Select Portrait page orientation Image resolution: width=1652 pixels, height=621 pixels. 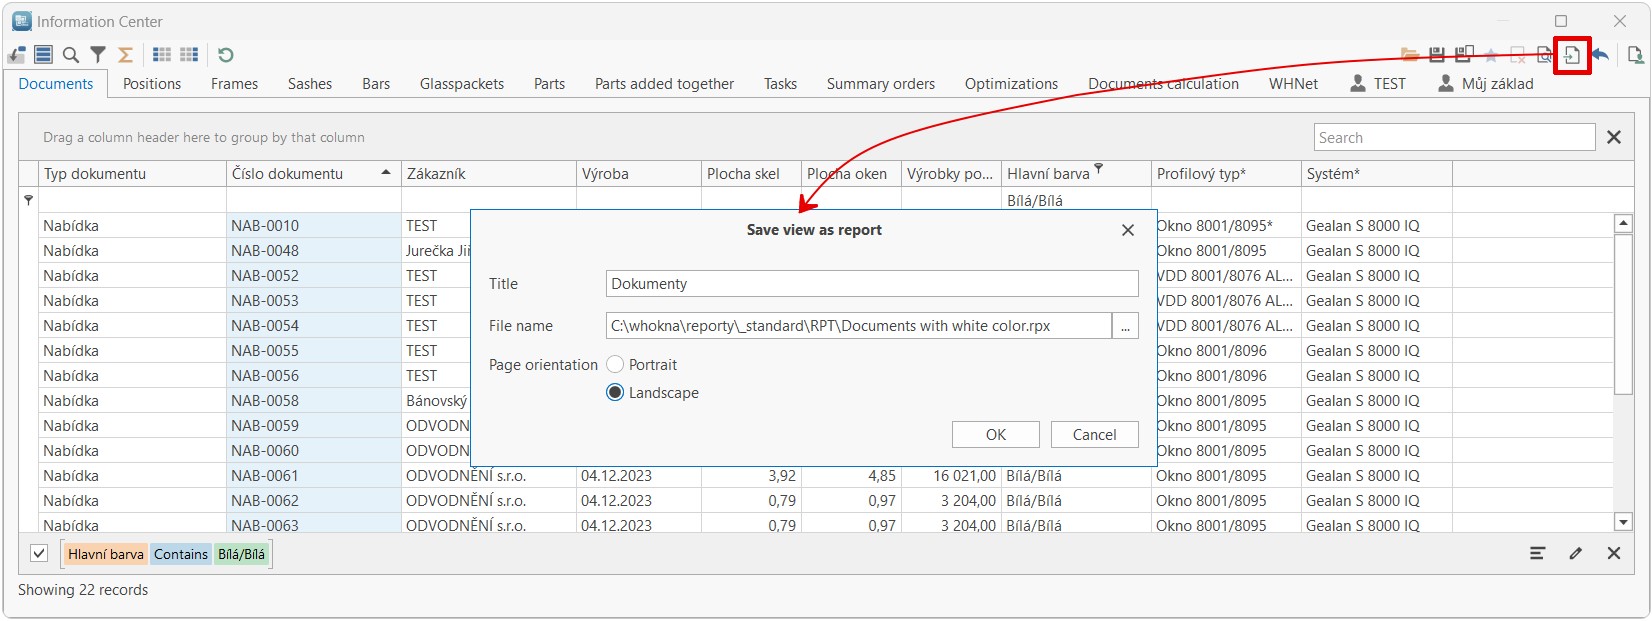point(615,365)
